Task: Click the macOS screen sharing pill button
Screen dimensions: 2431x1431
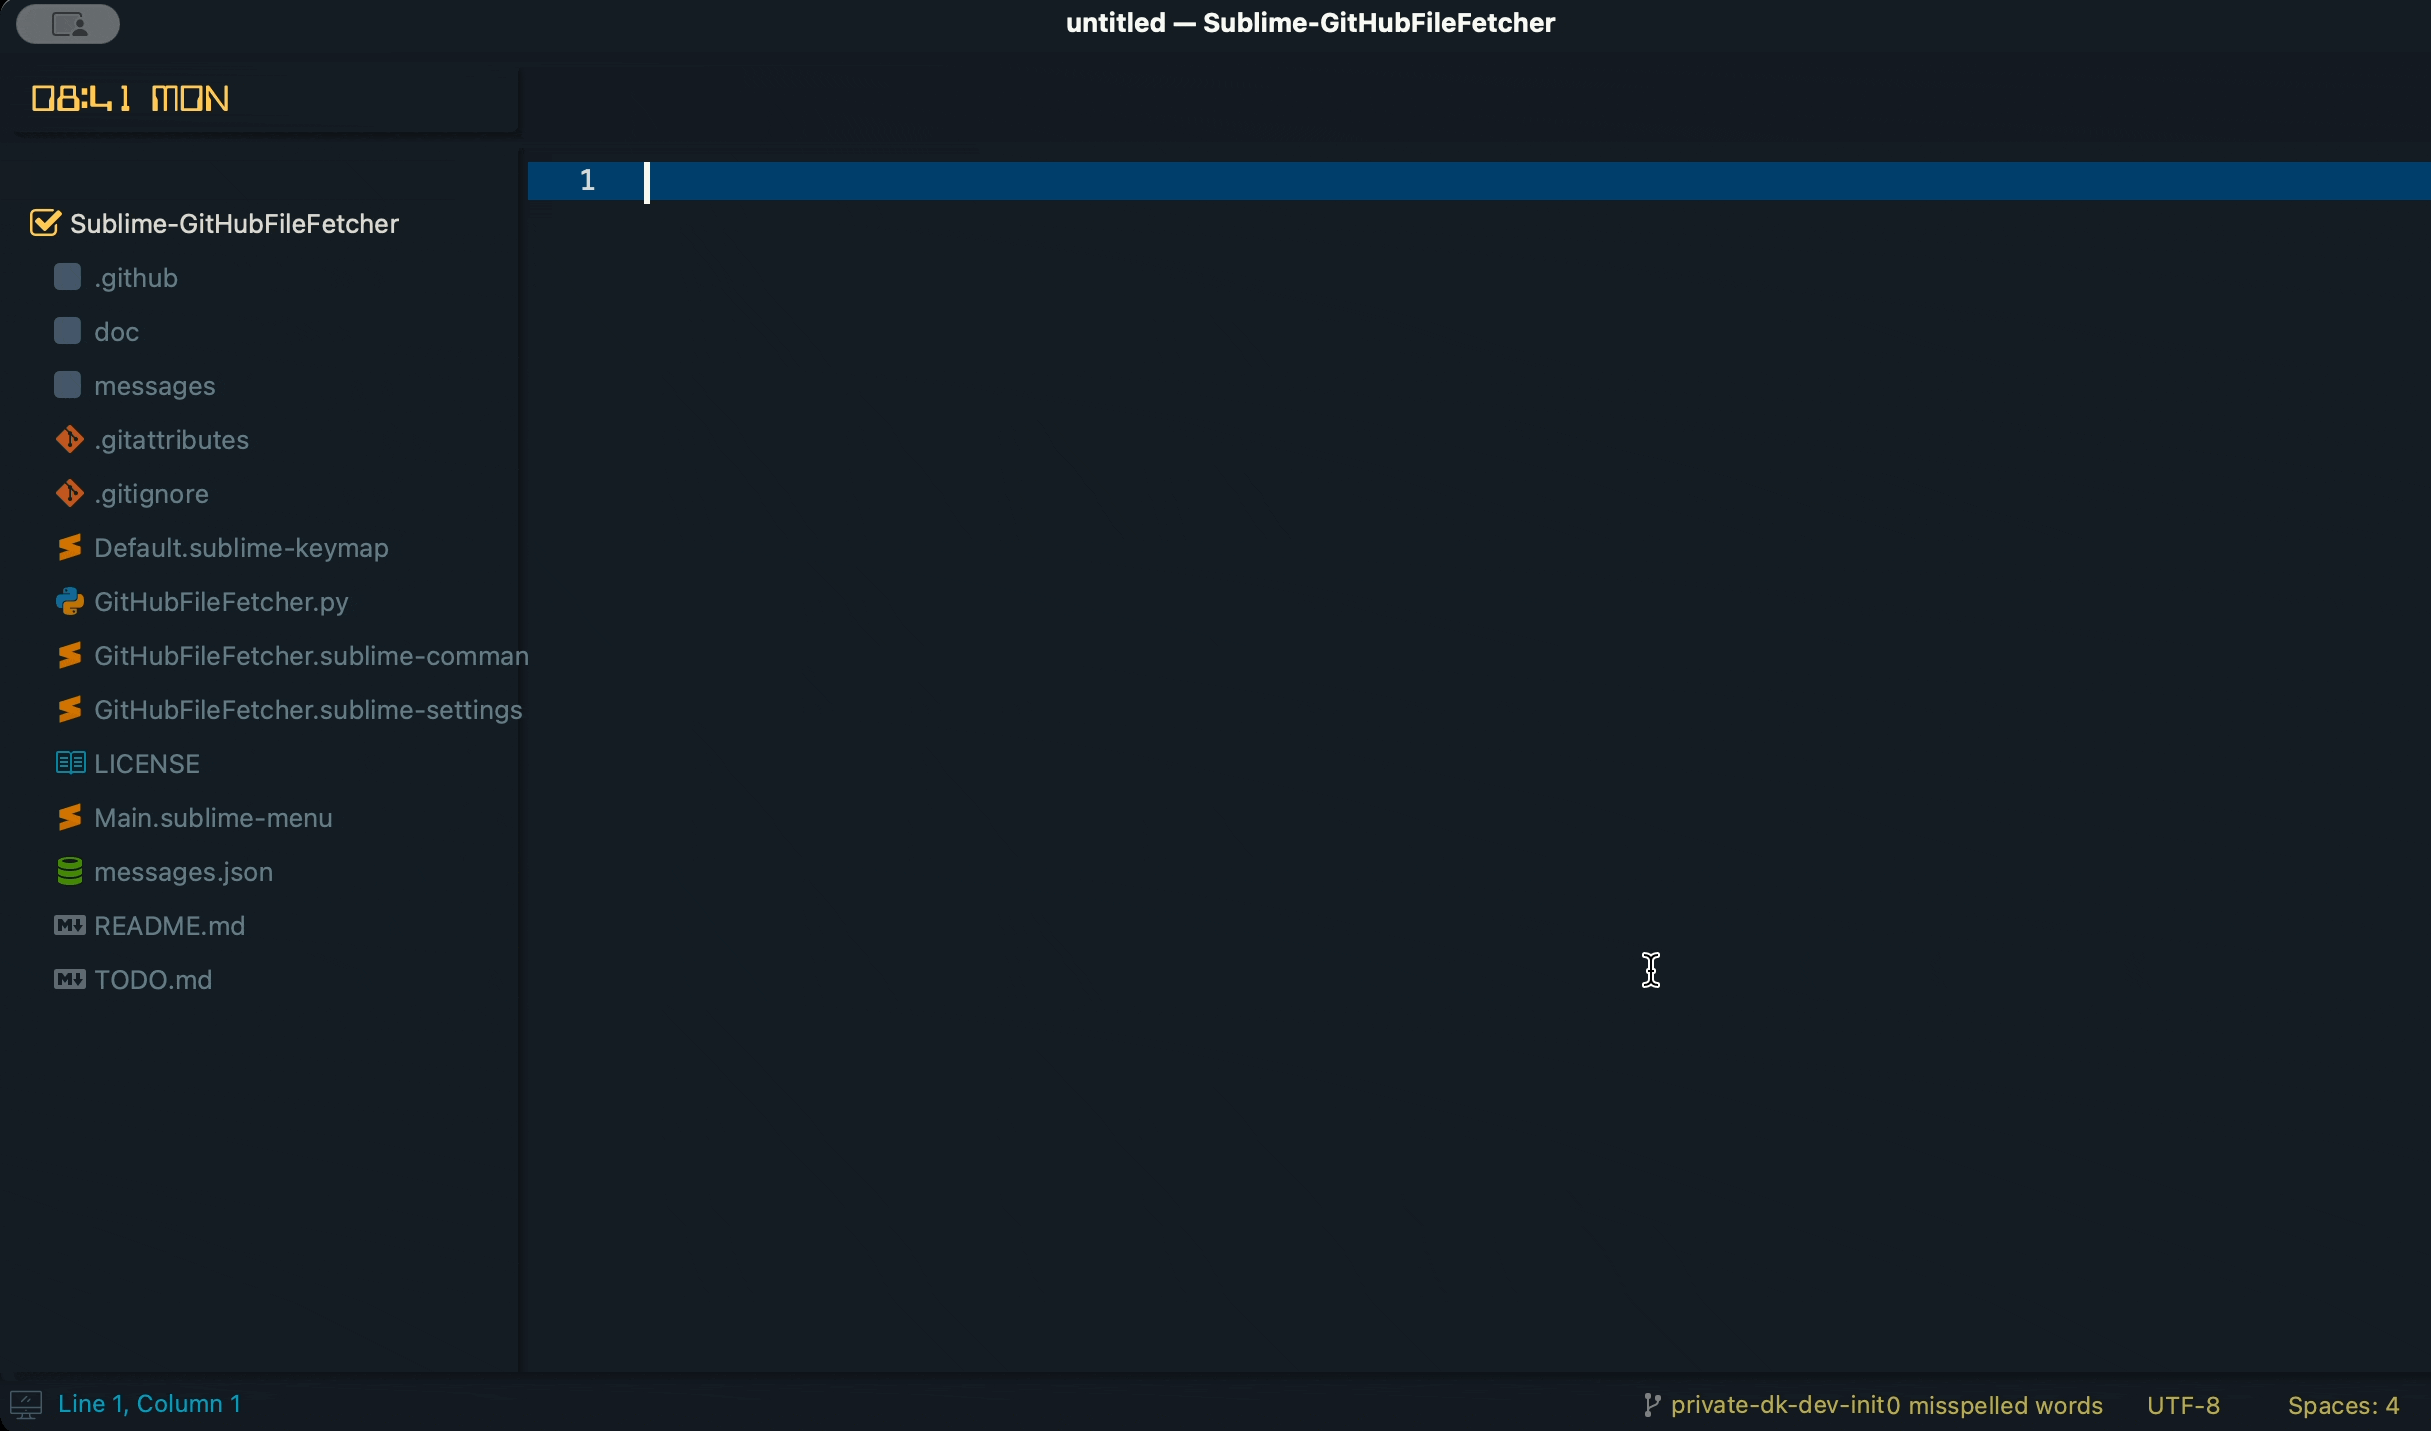Action: [68, 24]
